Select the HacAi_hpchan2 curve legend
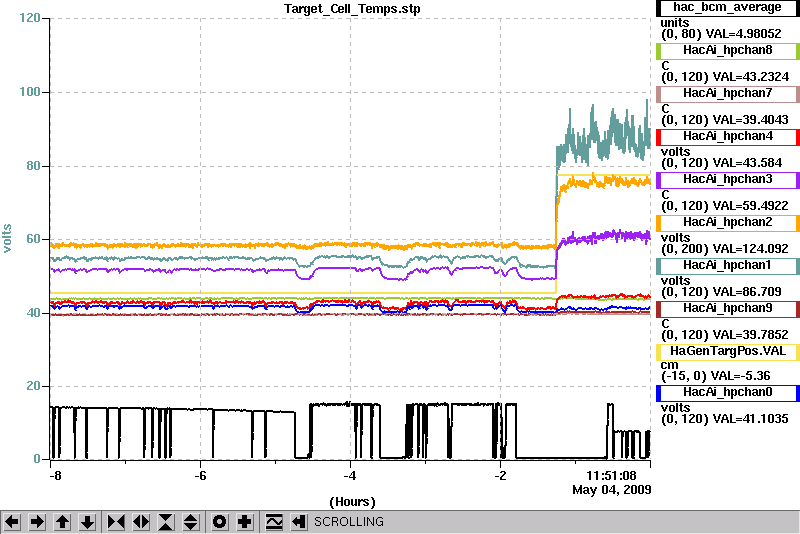This screenshot has width=800, height=534. (x=727, y=223)
